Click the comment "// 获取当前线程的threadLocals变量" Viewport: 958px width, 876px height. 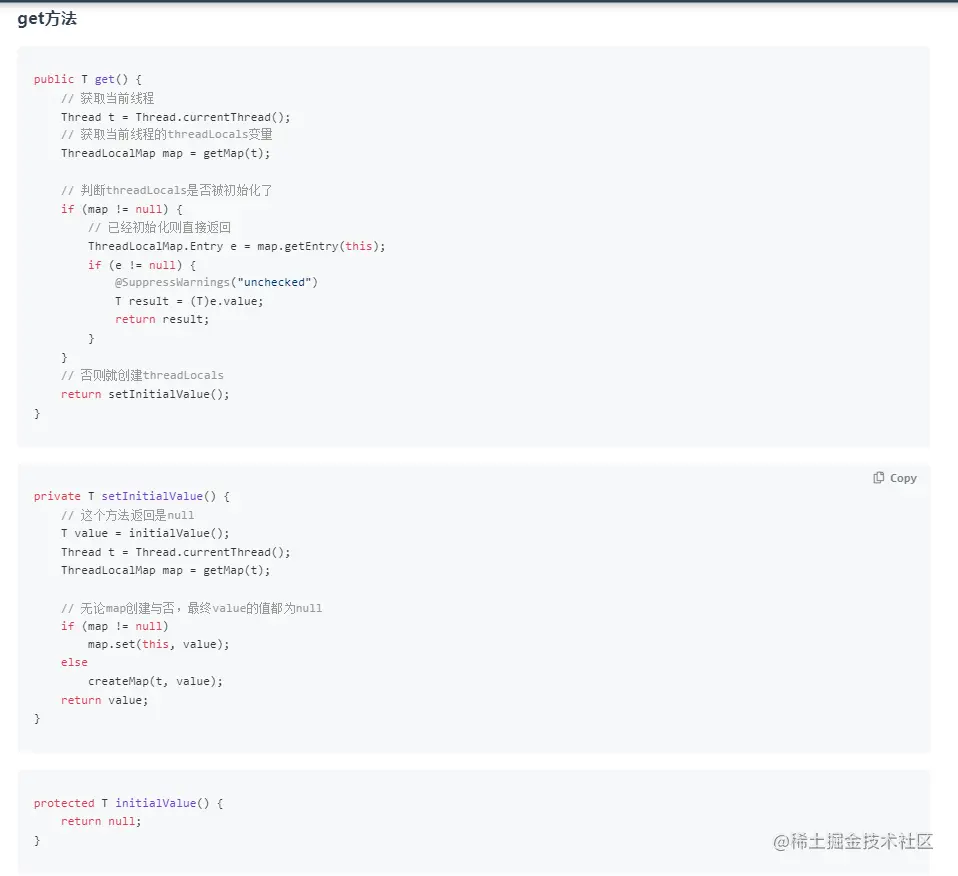point(166,134)
